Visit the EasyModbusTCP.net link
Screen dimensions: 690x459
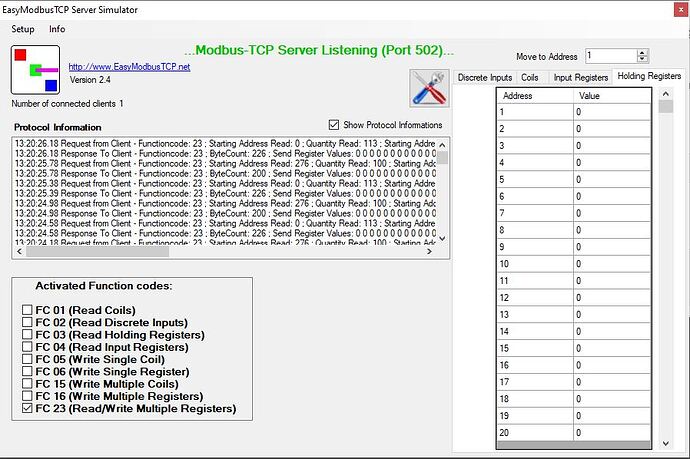pyautogui.click(x=129, y=67)
